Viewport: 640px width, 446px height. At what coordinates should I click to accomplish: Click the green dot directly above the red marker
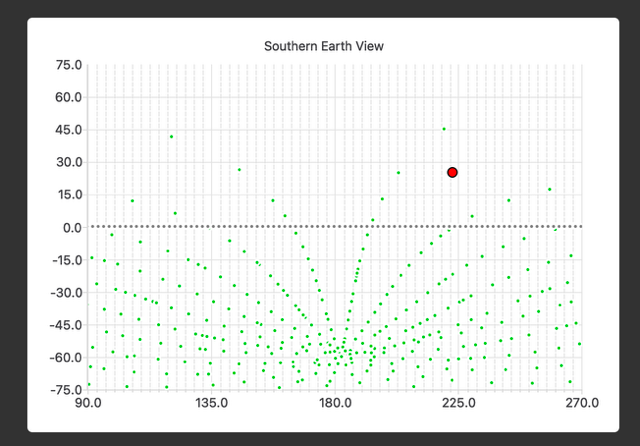coord(444,129)
